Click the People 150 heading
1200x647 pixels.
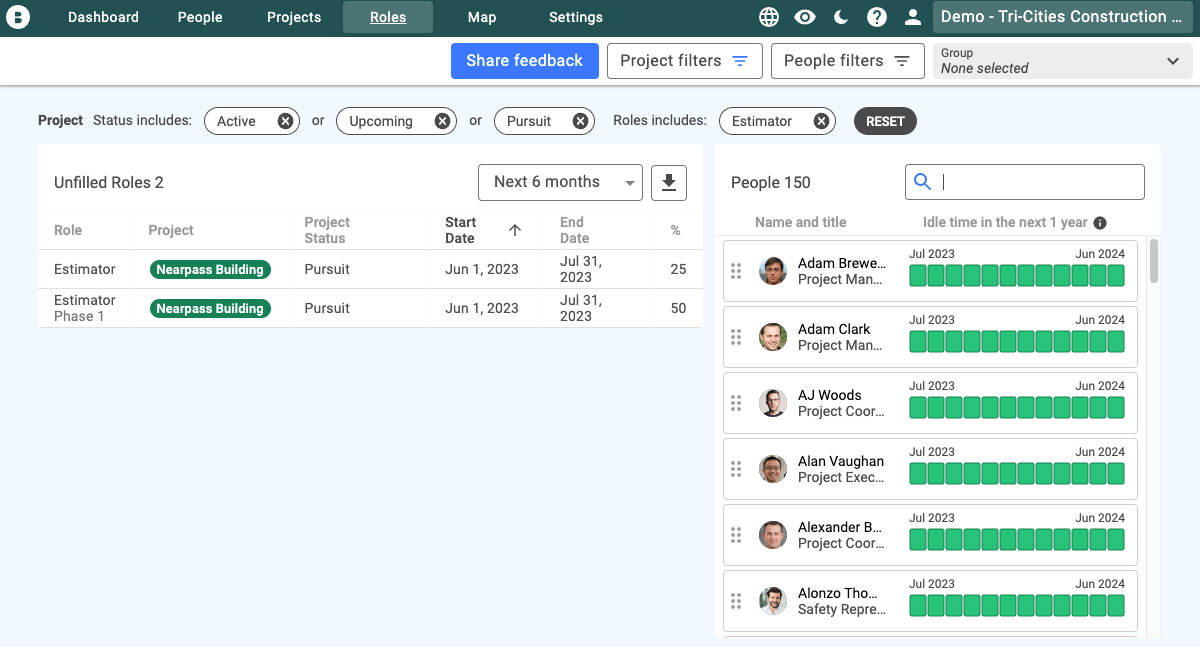pyautogui.click(x=771, y=182)
